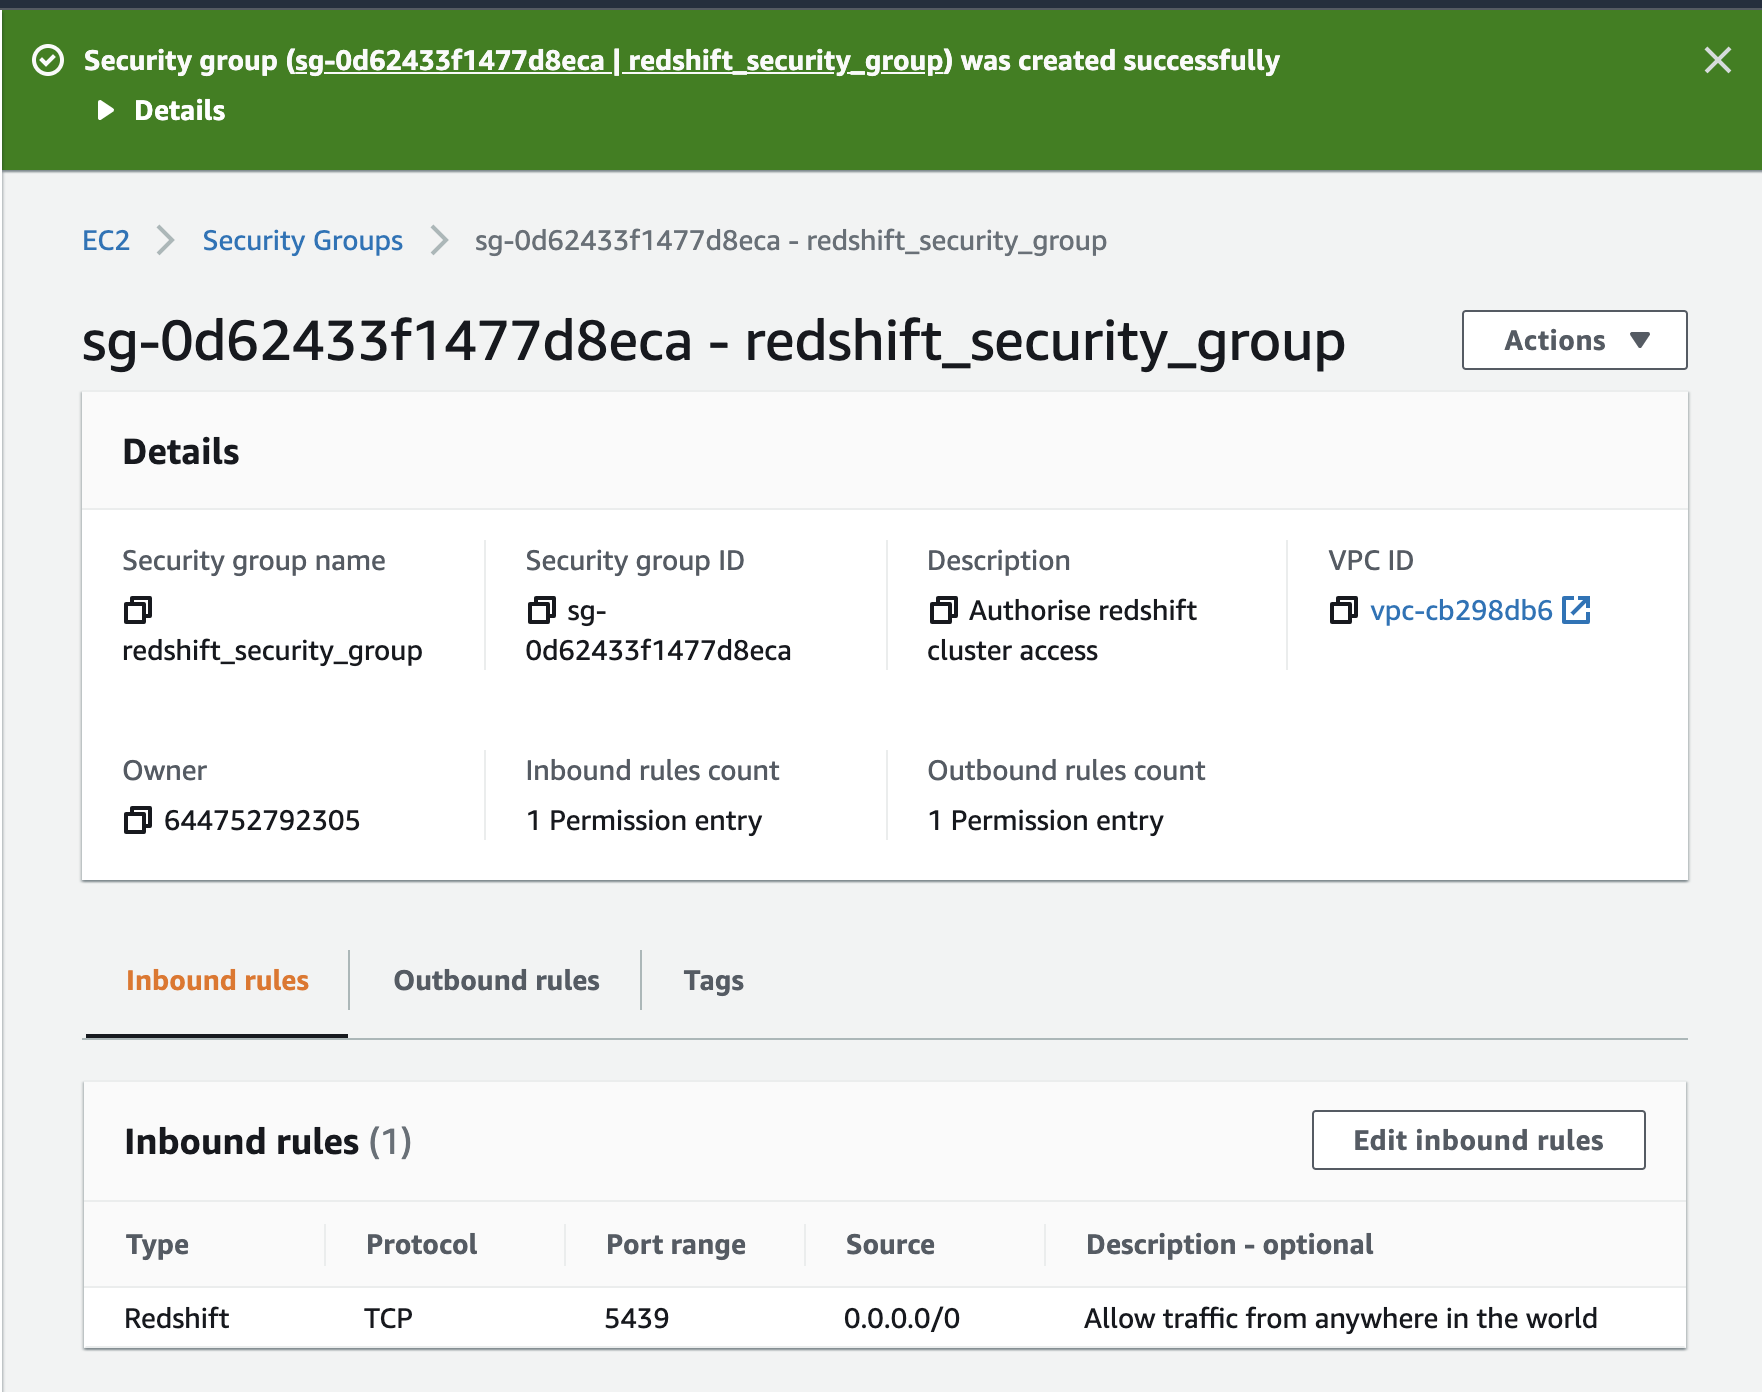Click the success checkmark icon
Viewport: 1762px width, 1392px height.
(47, 60)
